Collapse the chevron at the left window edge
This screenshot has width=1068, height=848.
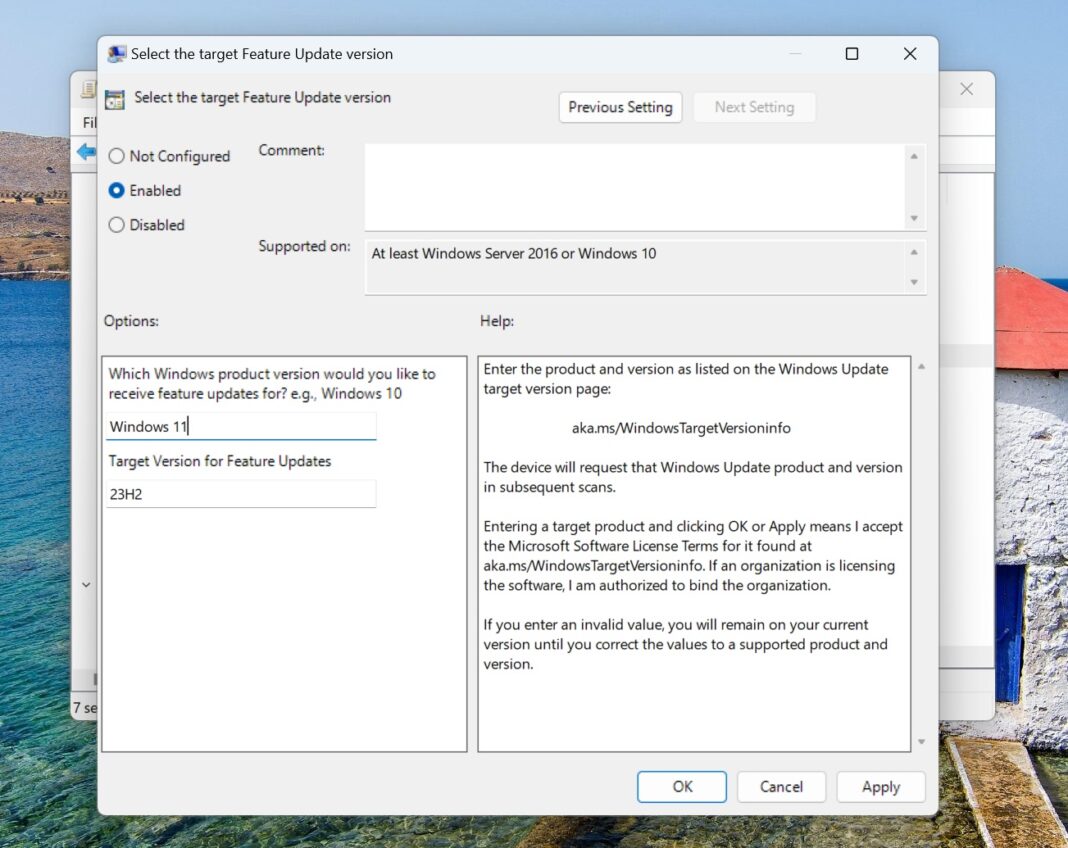(x=86, y=584)
